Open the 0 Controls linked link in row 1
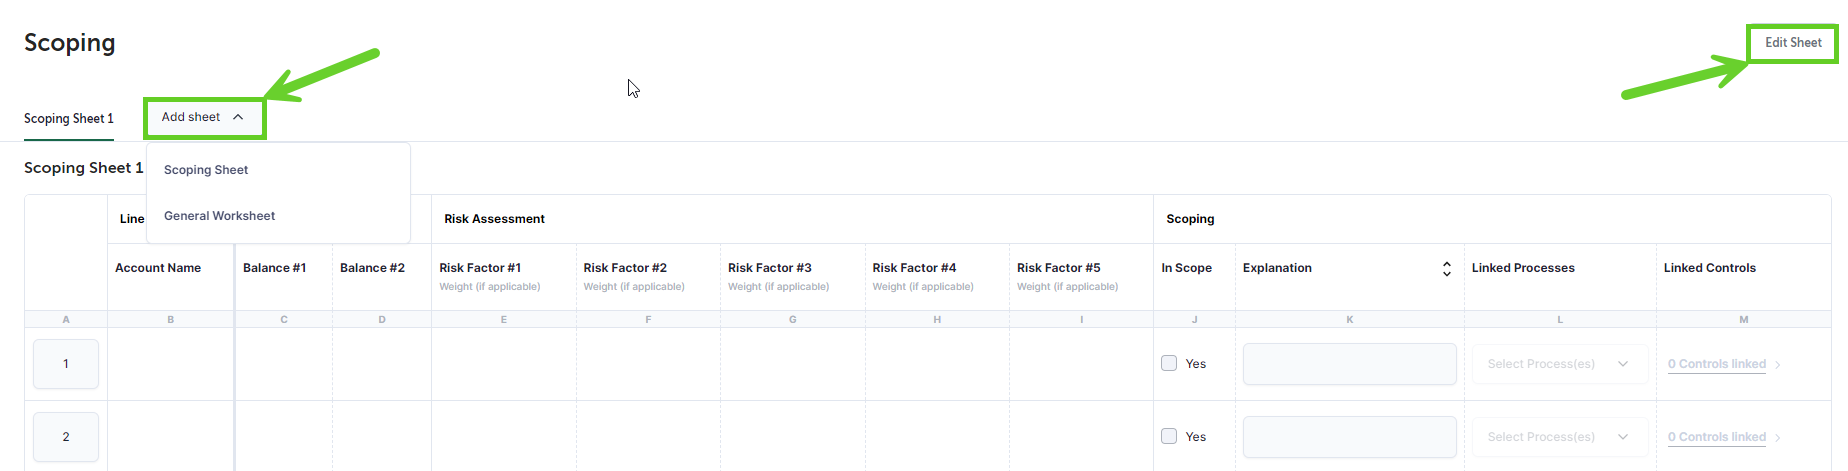The height and width of the screenshot is (471, 1848). [1717, 364]
